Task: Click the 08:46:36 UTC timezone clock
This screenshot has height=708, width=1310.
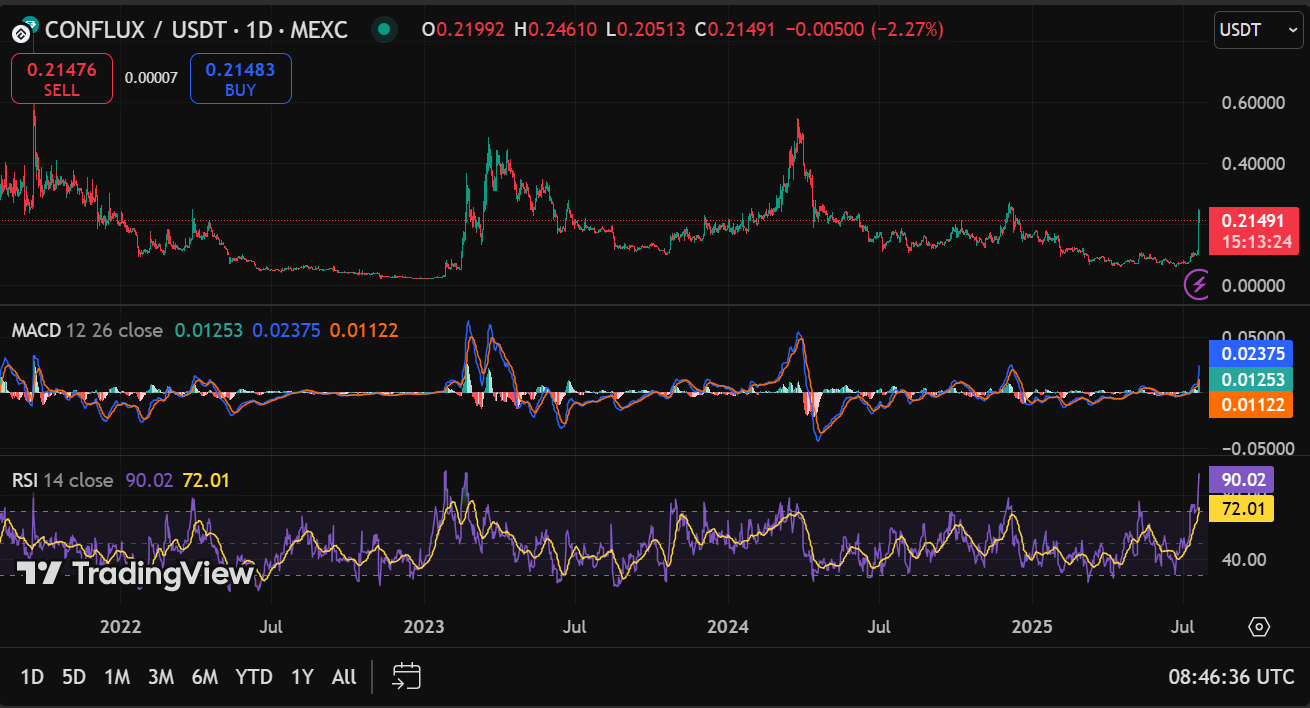Action: coord(1232,677)
